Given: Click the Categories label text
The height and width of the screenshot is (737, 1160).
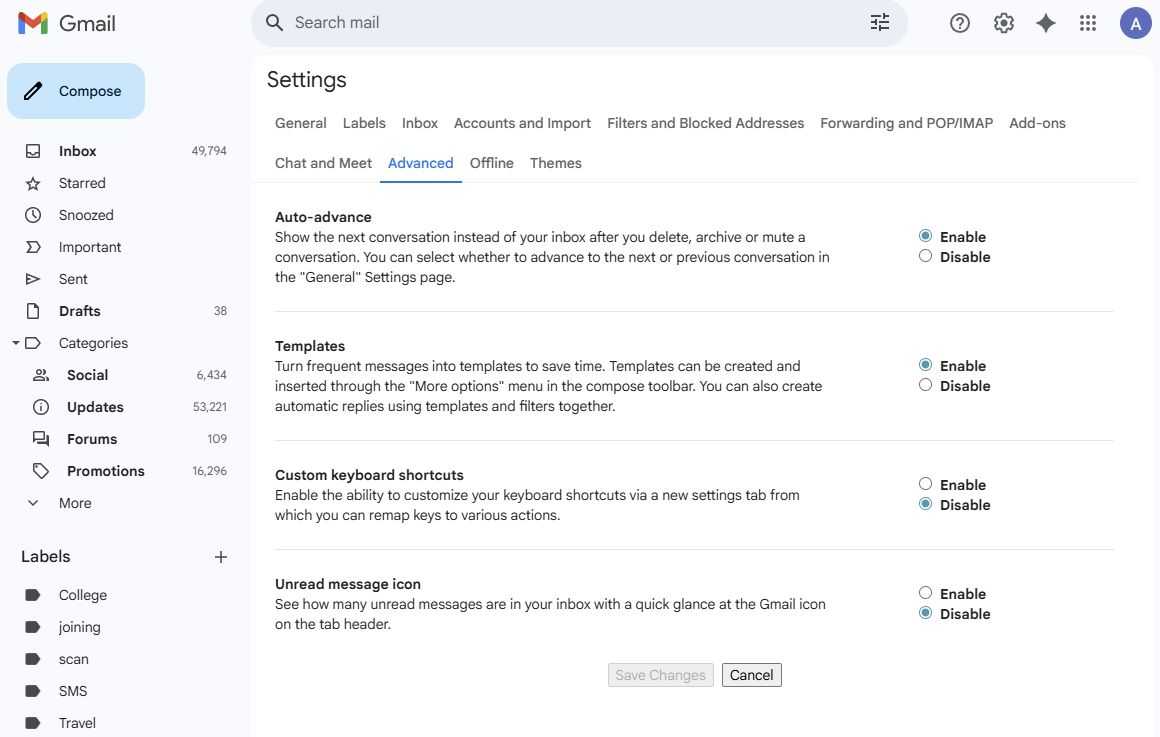Looking at the screenshot, I should click(93, 343).
